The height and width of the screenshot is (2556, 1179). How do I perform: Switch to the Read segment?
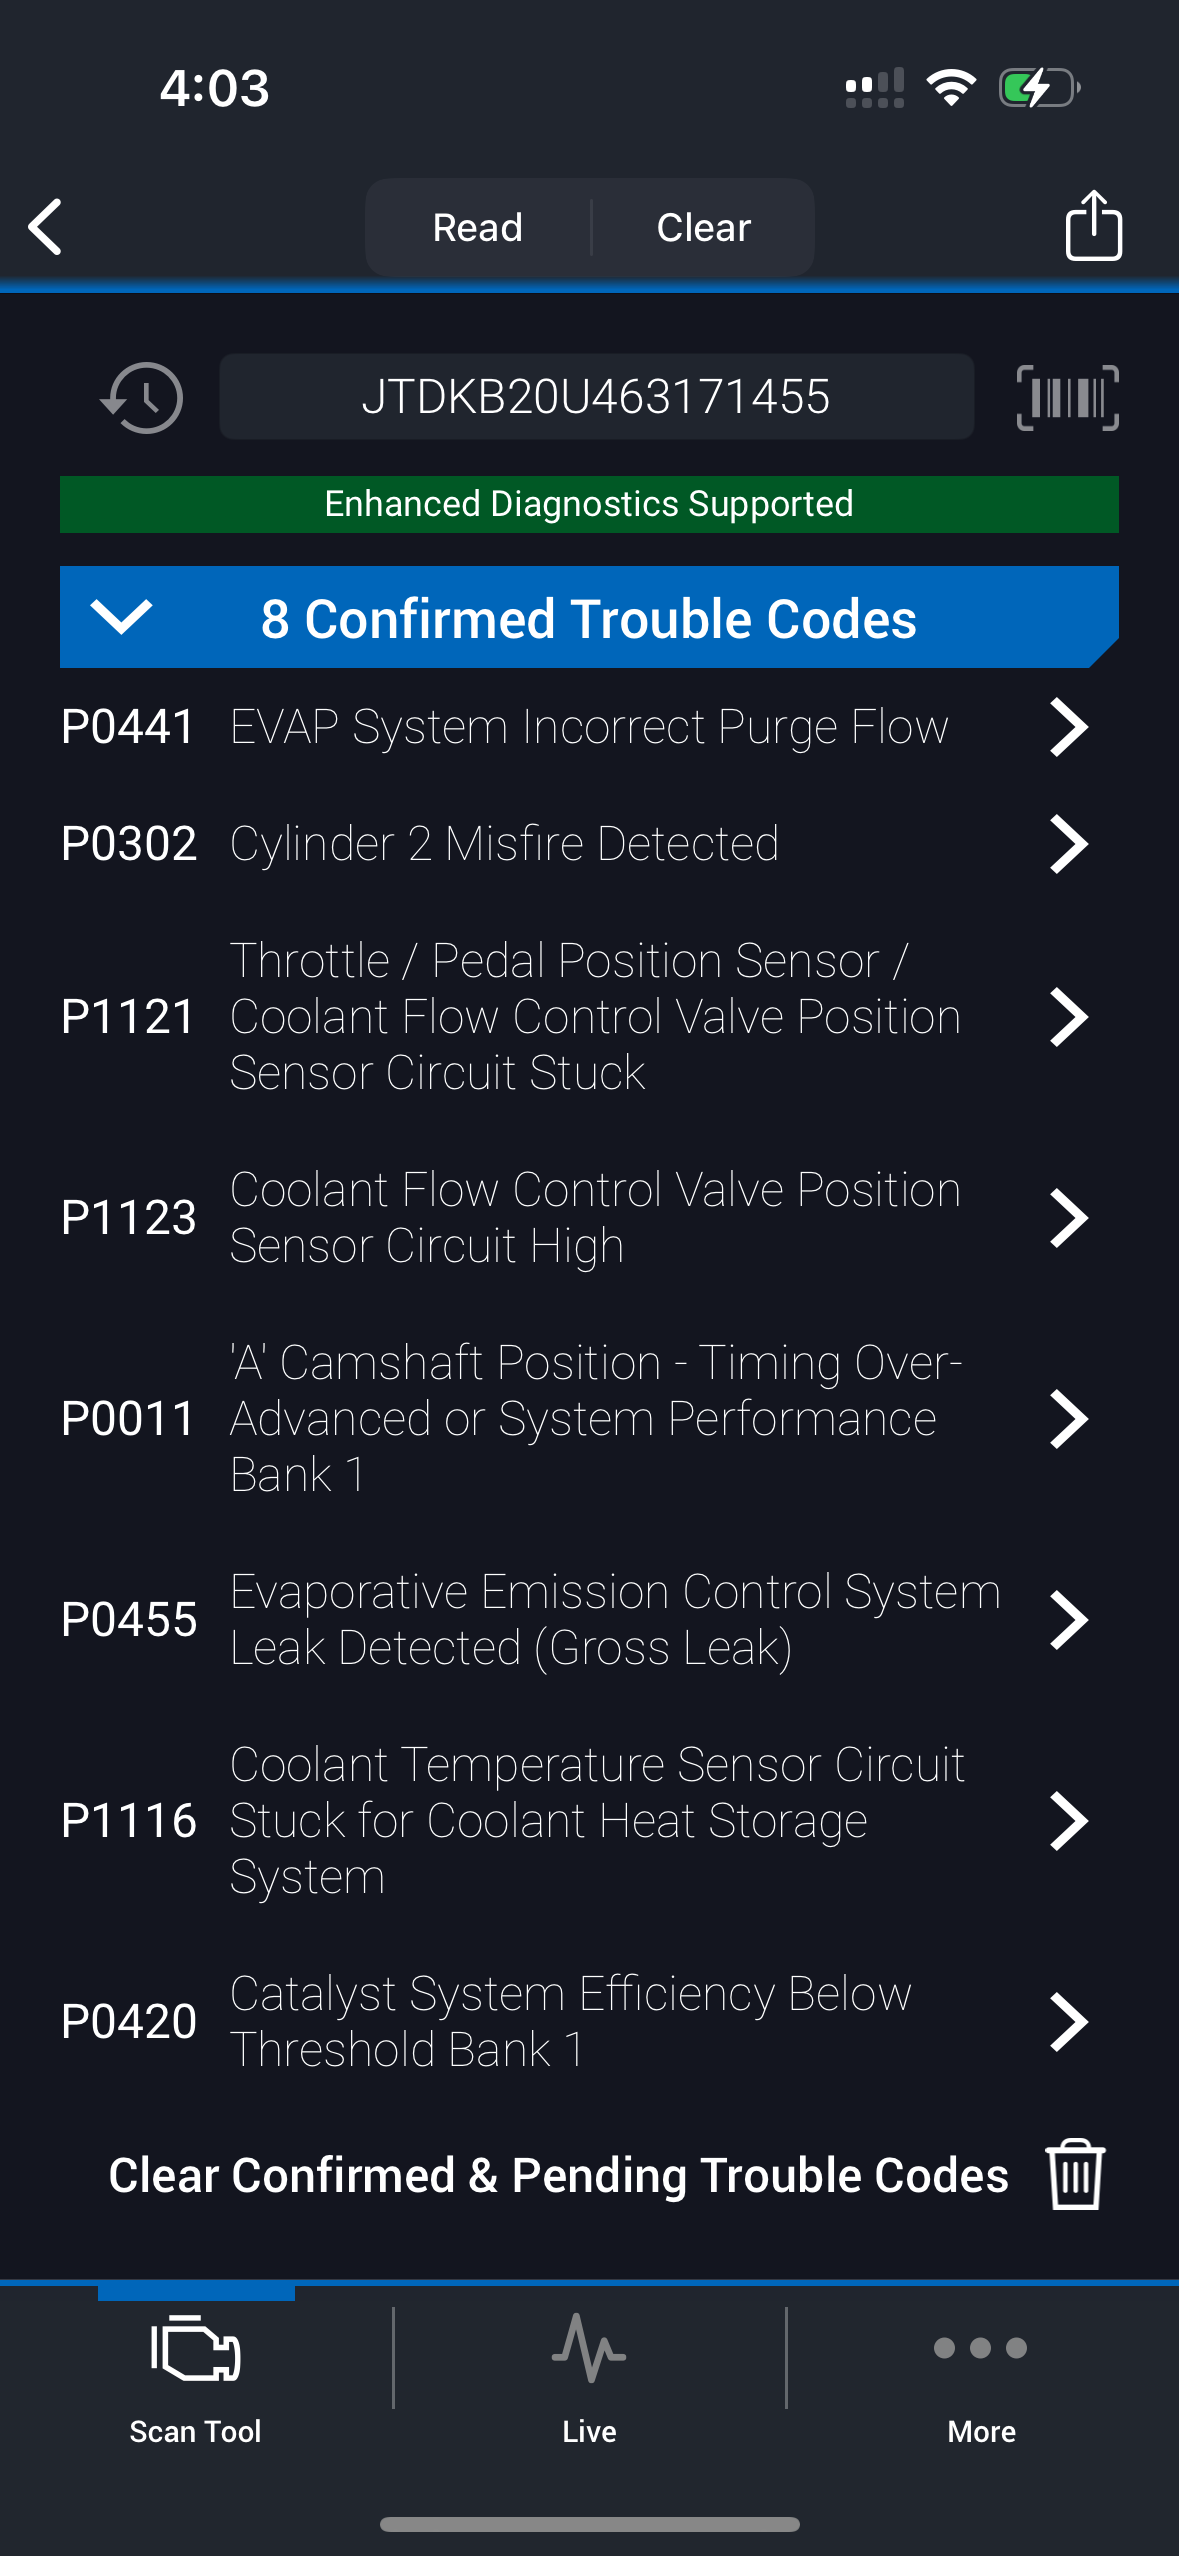pyautogui.click(x=478, y=228)
